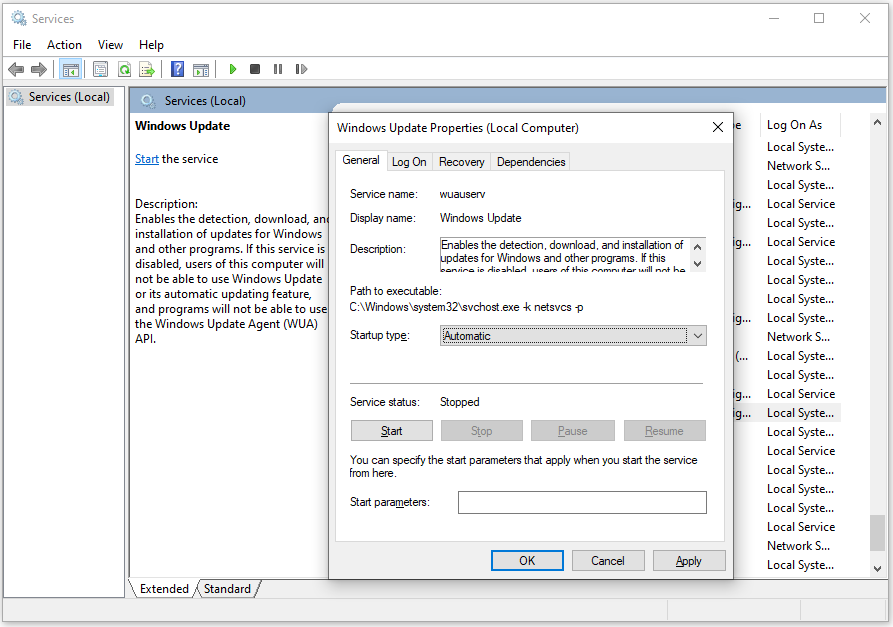This screenshot has height=627, width=893.
Task: Confirm the dialog with OK
Action: coord(527,560)
